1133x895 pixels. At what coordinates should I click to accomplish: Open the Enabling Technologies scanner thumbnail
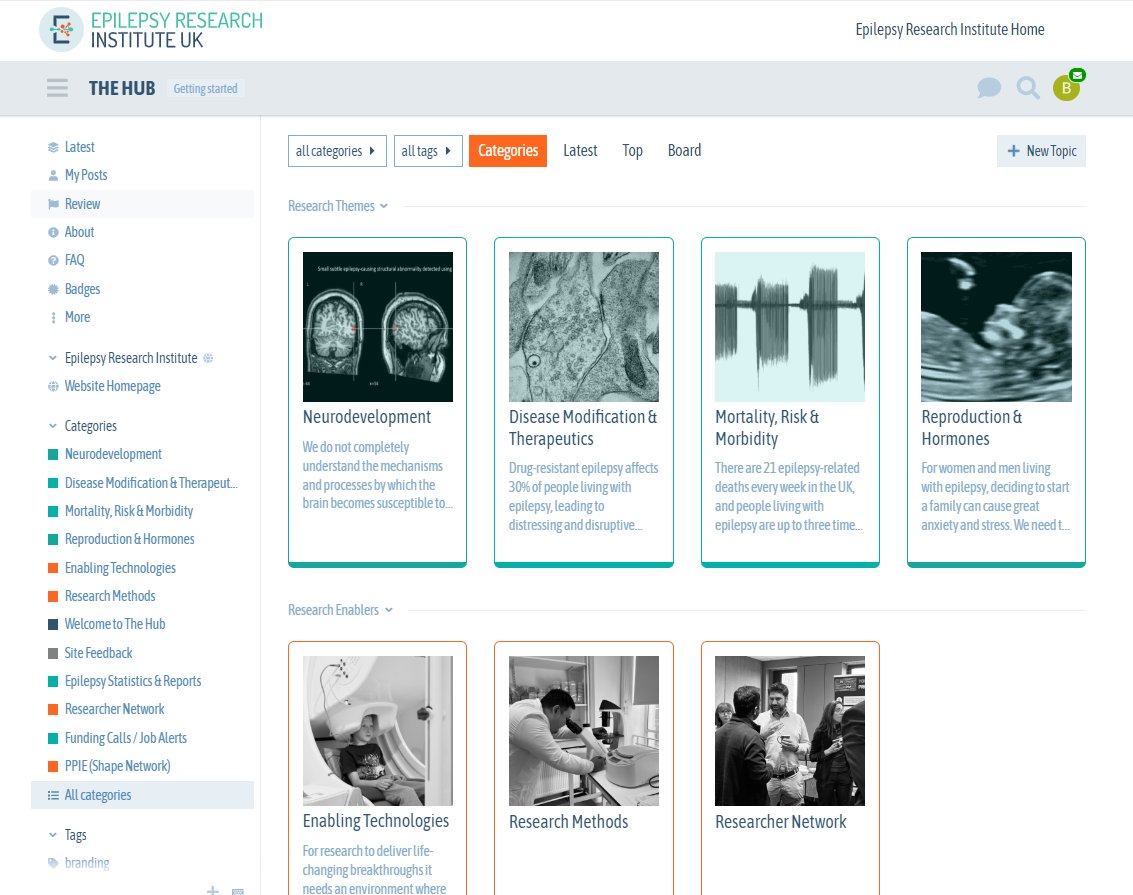pyautogui.click(x=377, y=731)
